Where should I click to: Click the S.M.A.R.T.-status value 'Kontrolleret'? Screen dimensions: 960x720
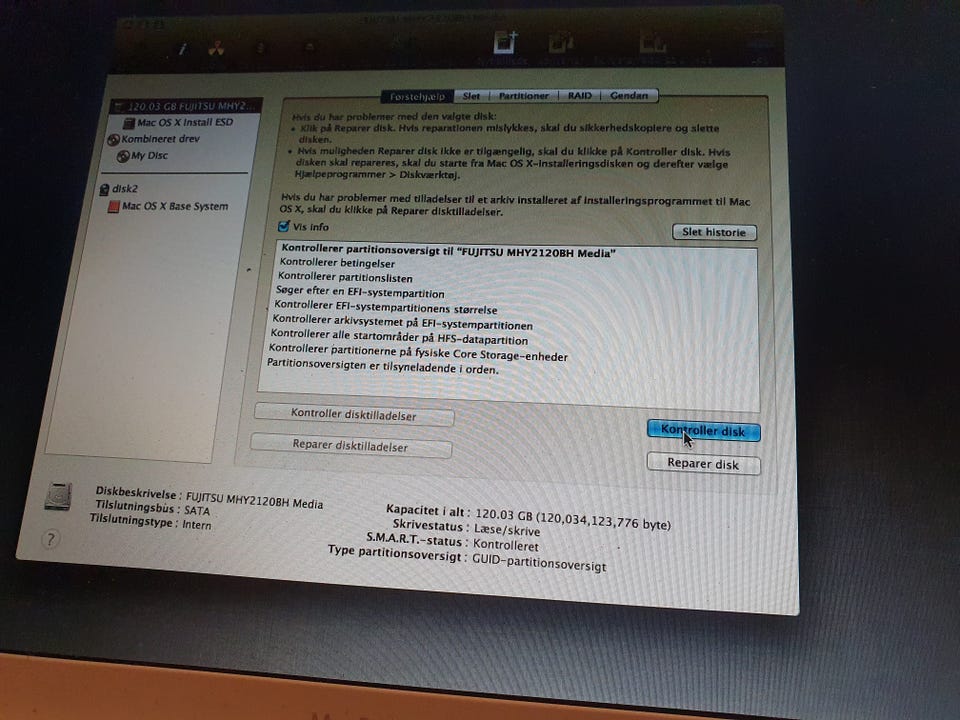tap(505, 545)
